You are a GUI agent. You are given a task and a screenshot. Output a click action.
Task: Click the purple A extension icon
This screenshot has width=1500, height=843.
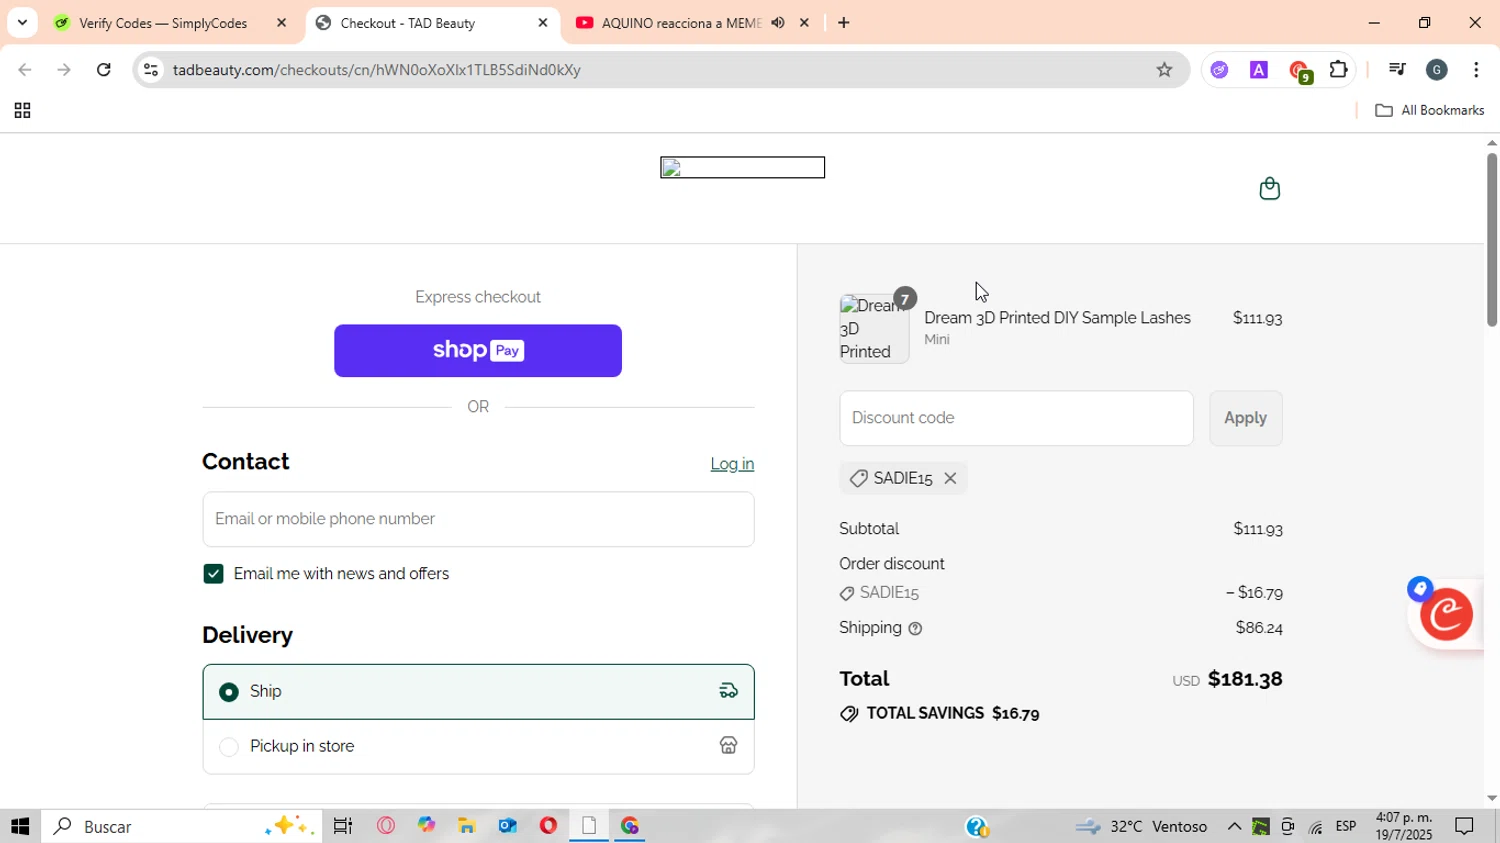tap(1259, 70)
